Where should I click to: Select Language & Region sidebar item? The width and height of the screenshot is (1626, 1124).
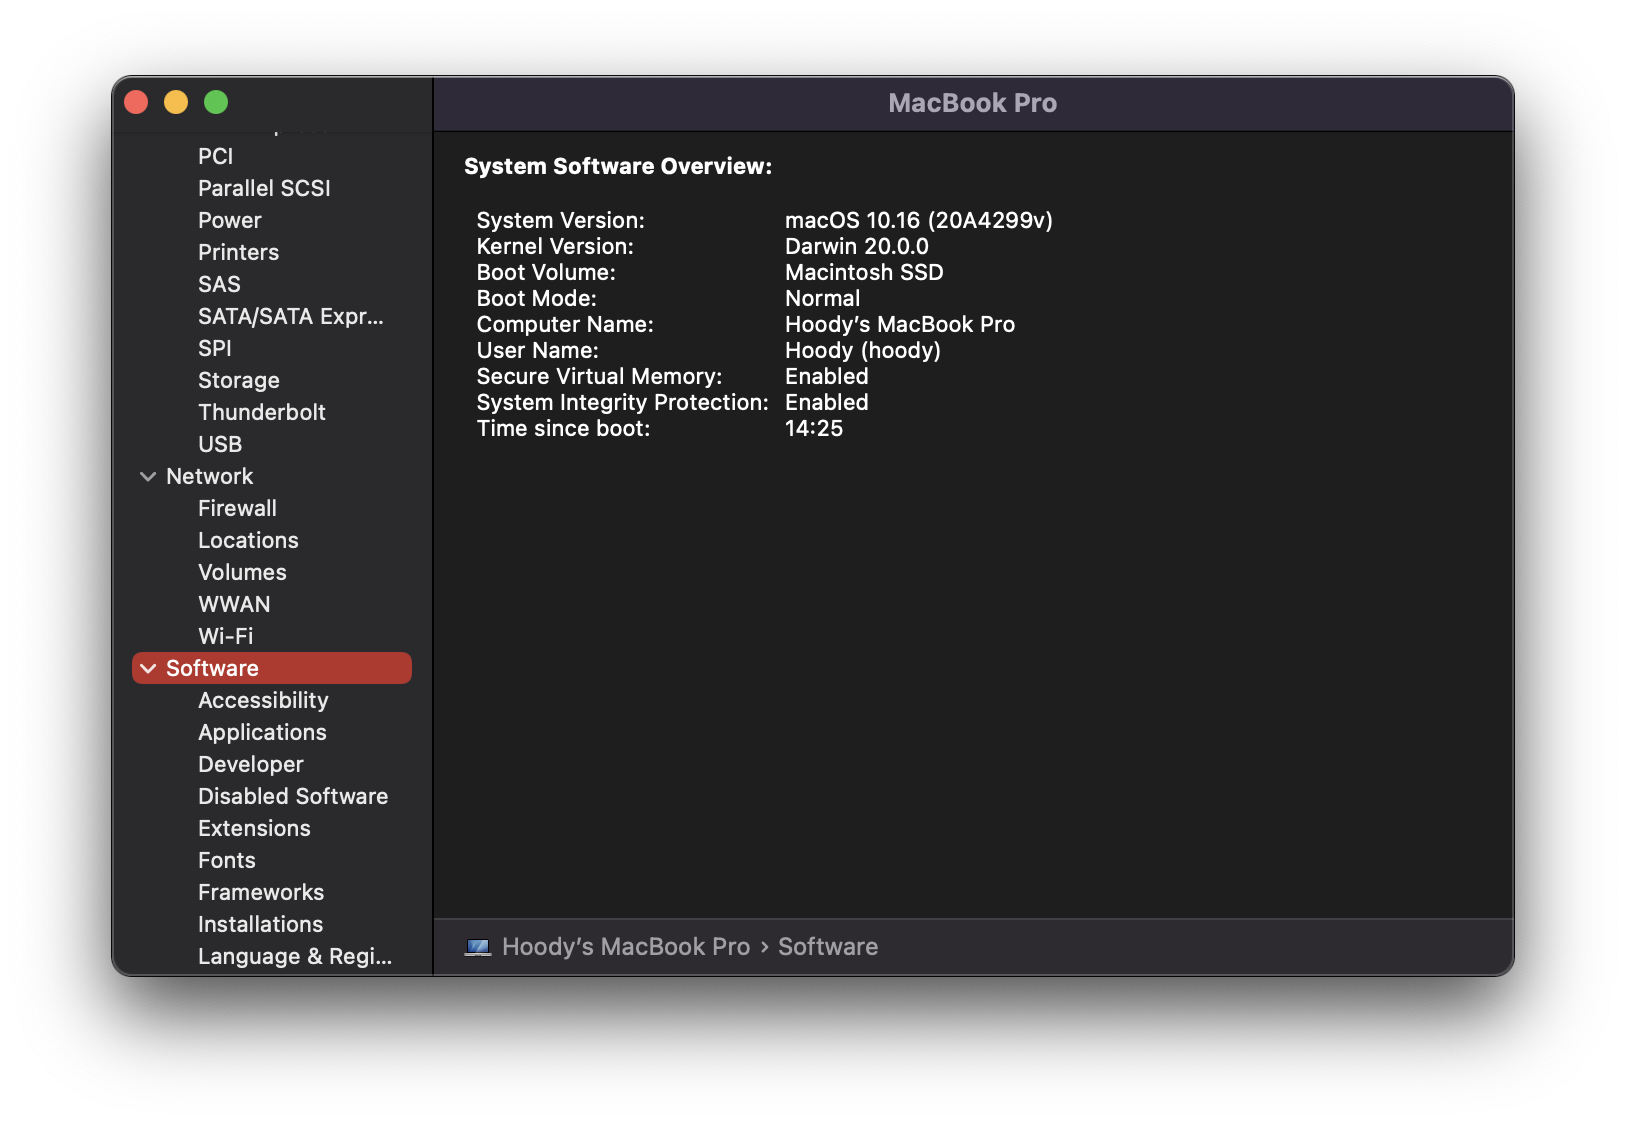[x=295, y=956]
